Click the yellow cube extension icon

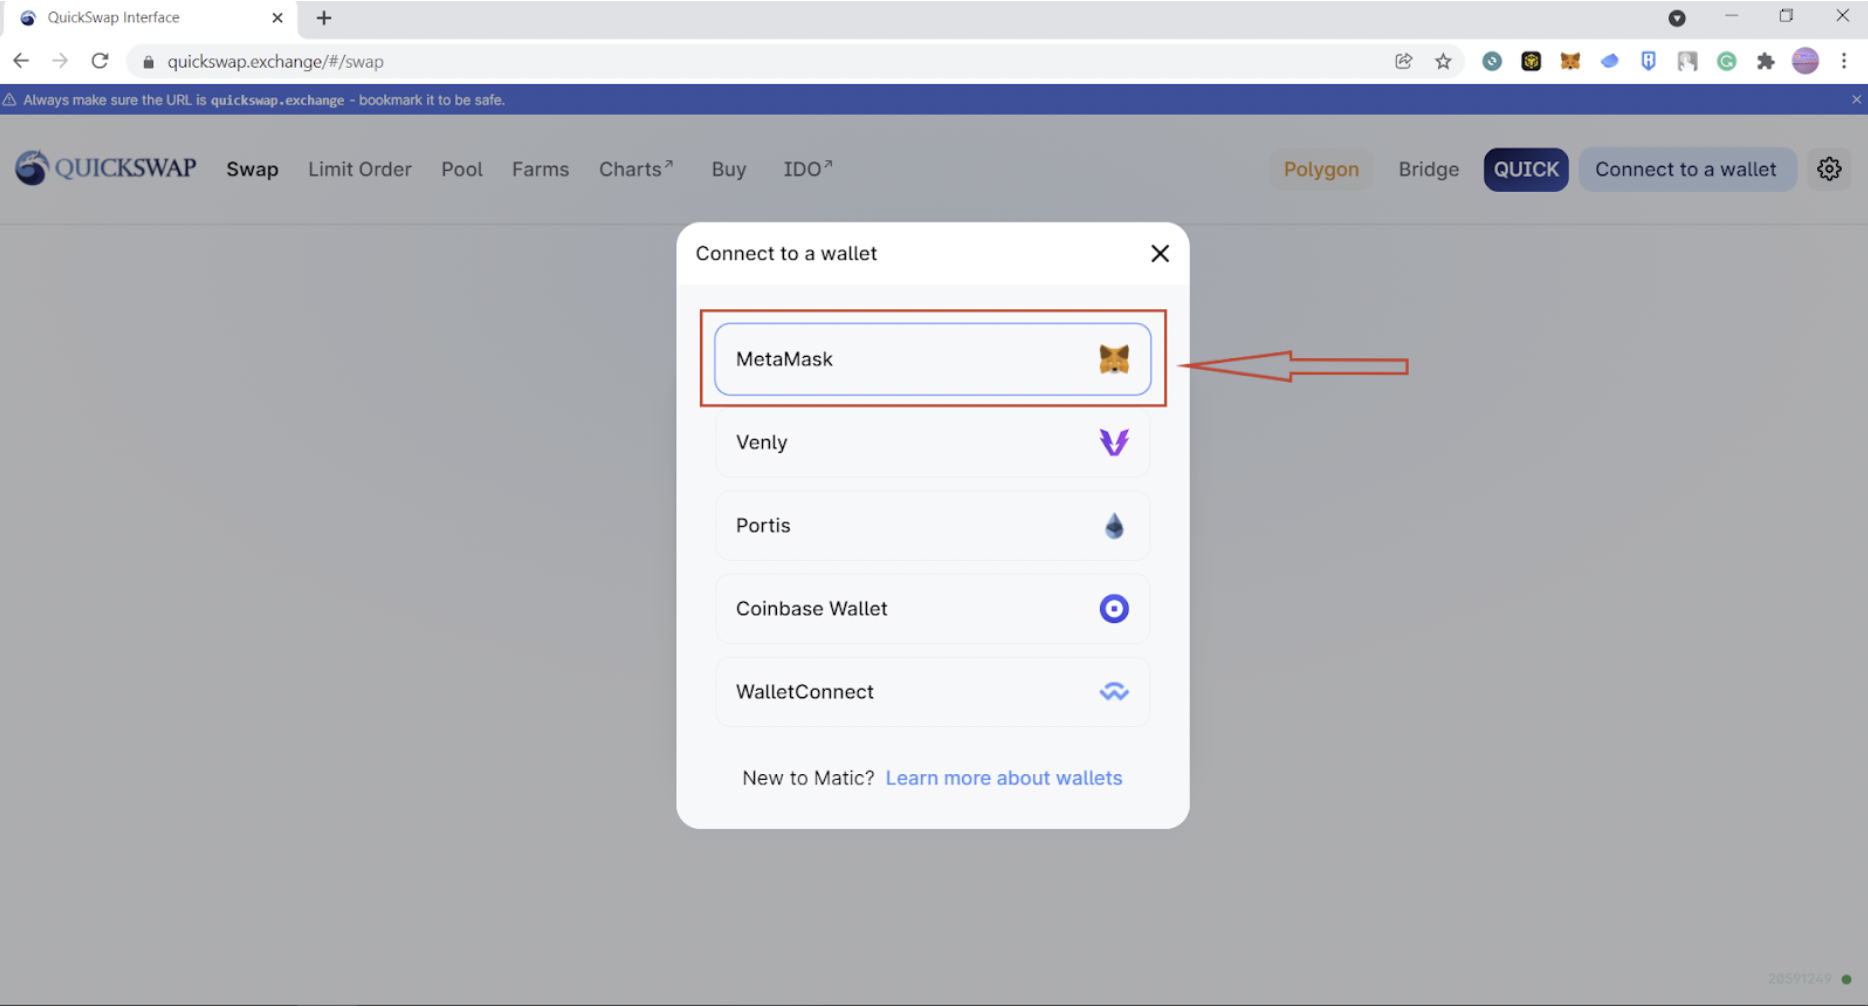pyautogui.click(x=1531, y=61)
